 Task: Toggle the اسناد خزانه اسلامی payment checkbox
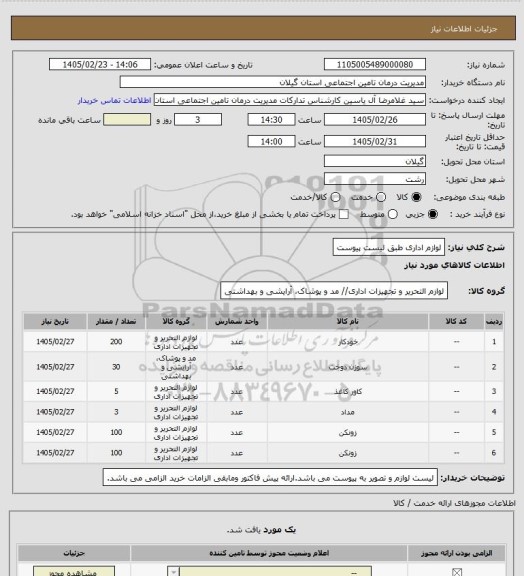(x=344, y=214)
